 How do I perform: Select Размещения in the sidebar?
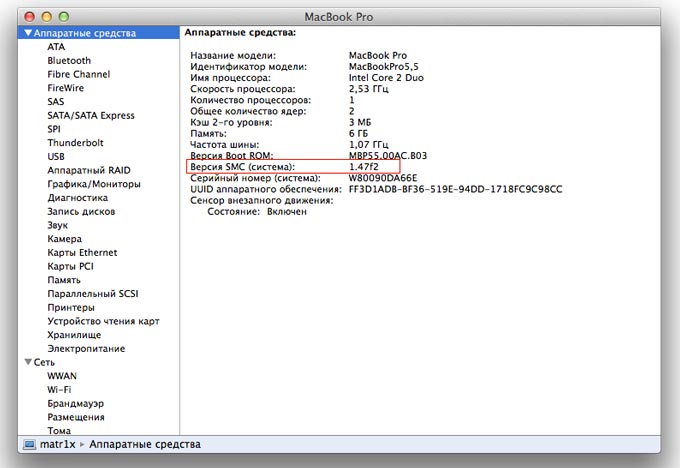75,417
